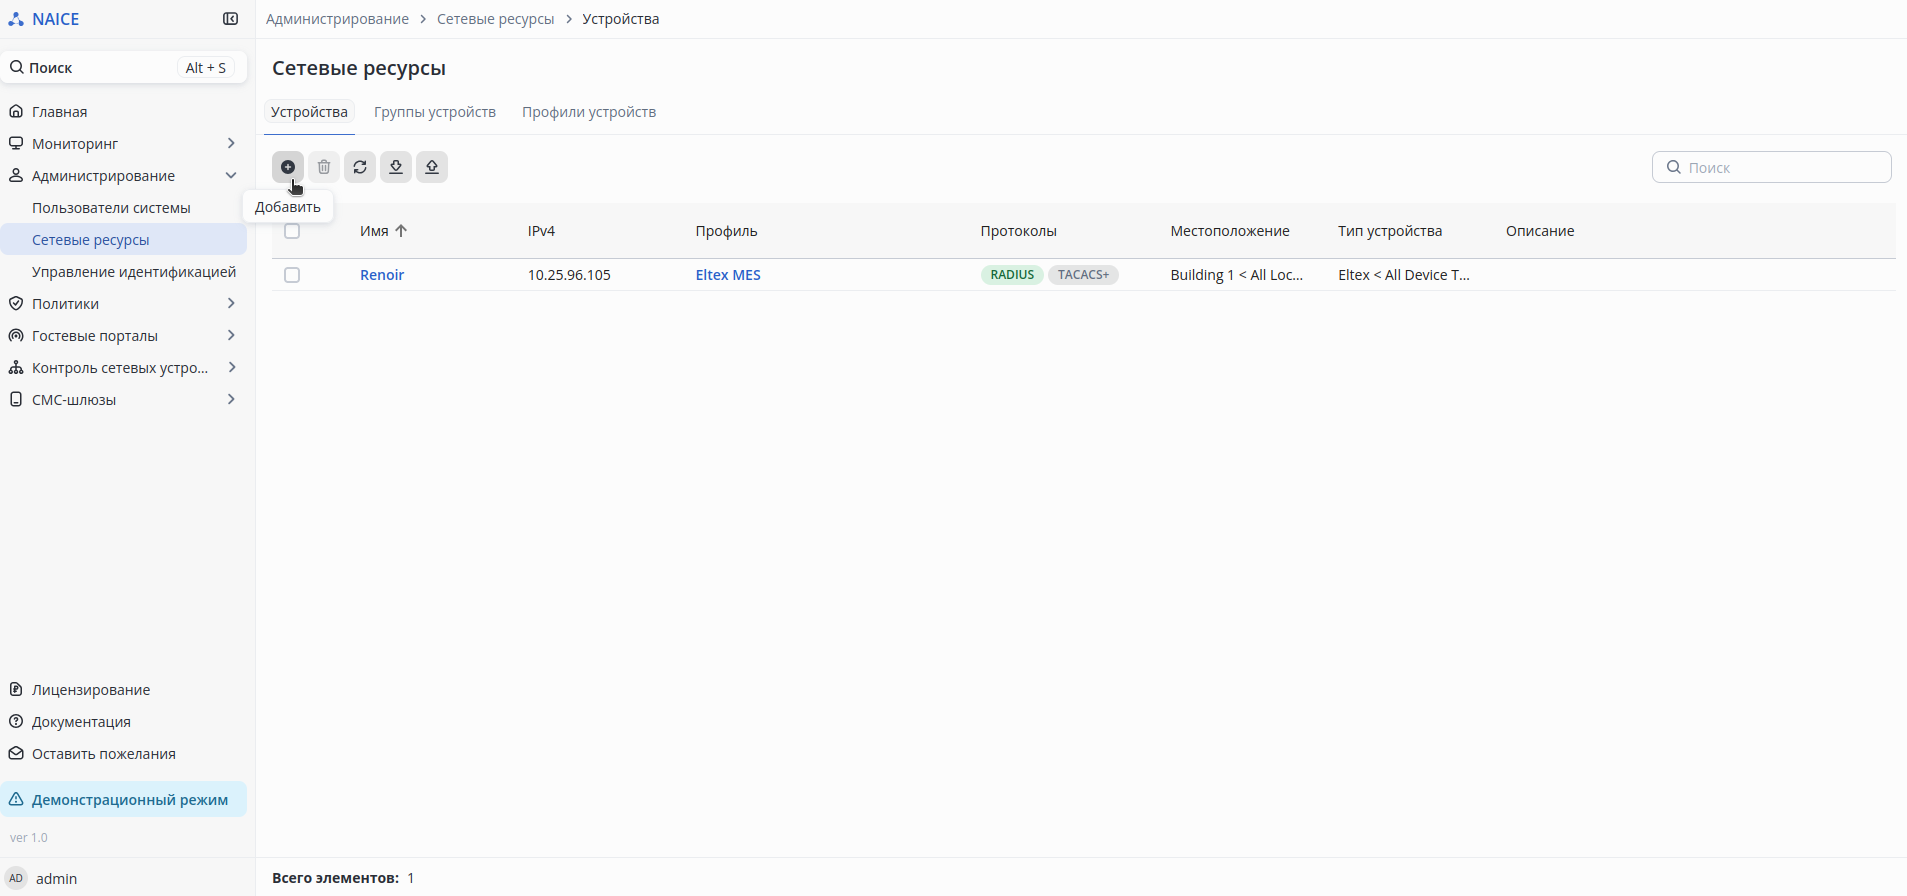Expand the Гостевые порталы menu section
Screen dimensions: 1907x896
point(231,336)
